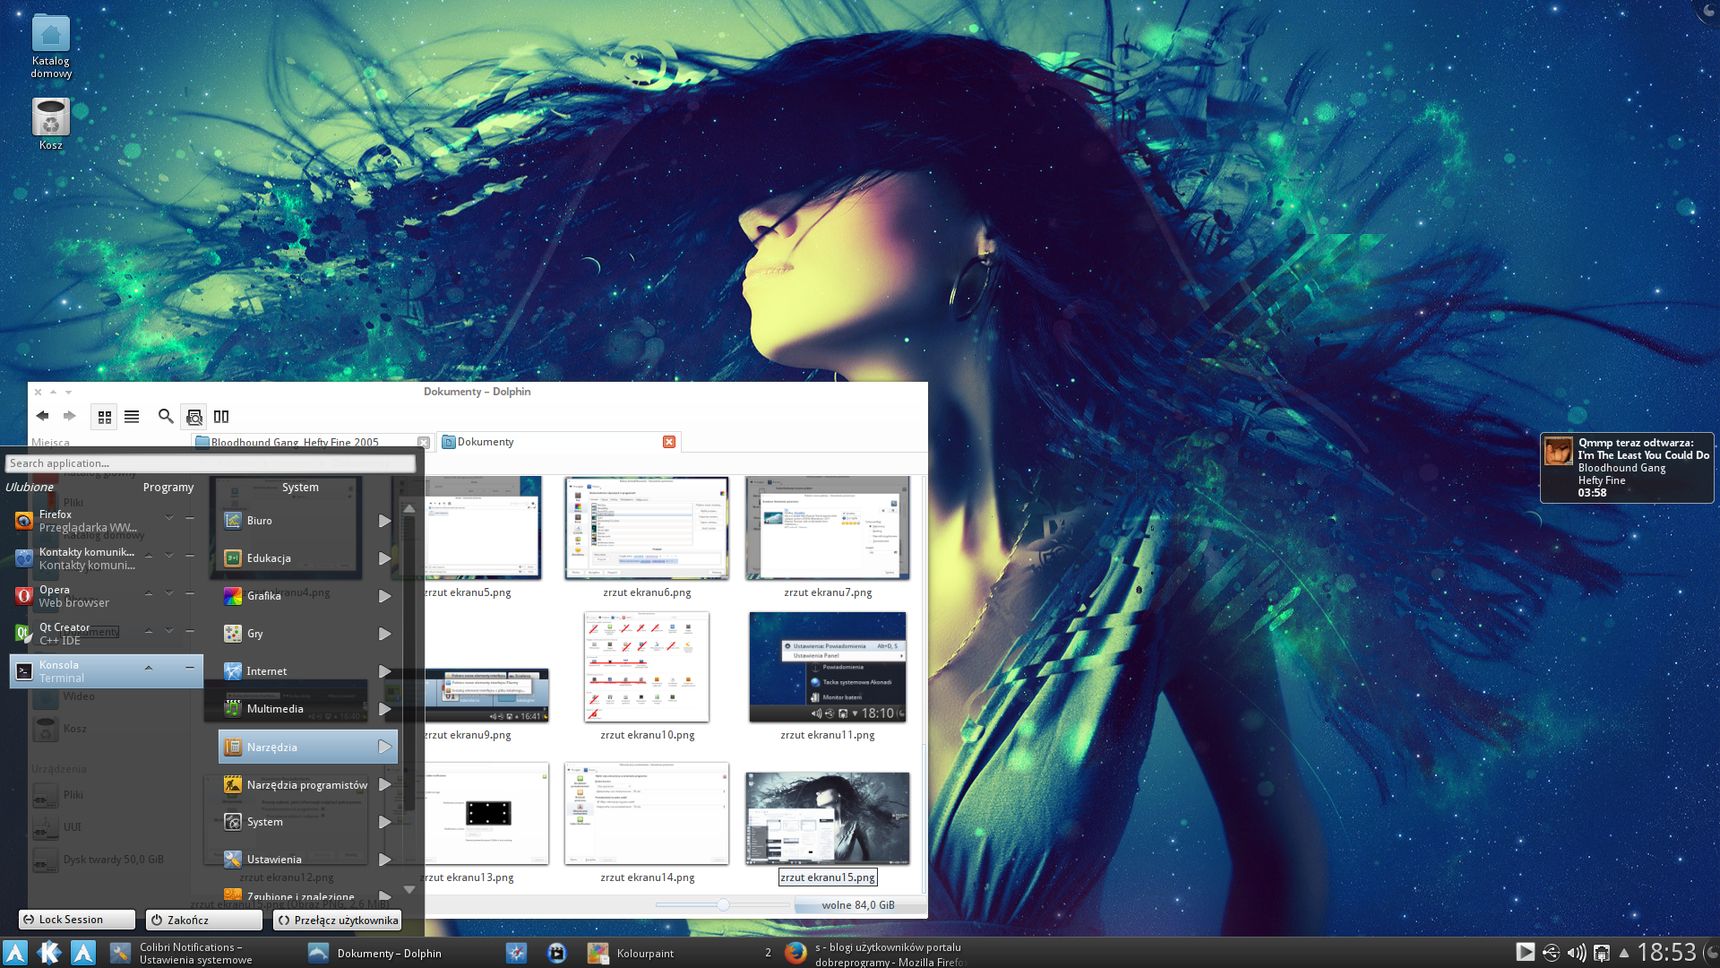Open the Katalog domowy desktop icon
Viewport: 1720px width, 968px height.
click(50, 46)
